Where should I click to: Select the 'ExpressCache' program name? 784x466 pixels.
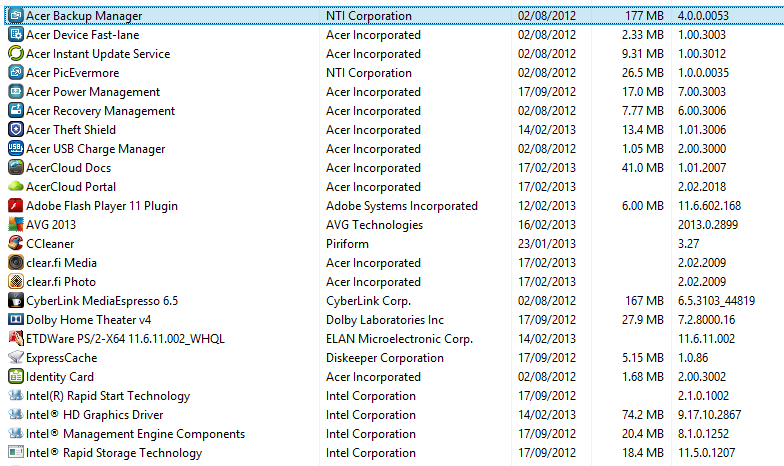point(62,358)
